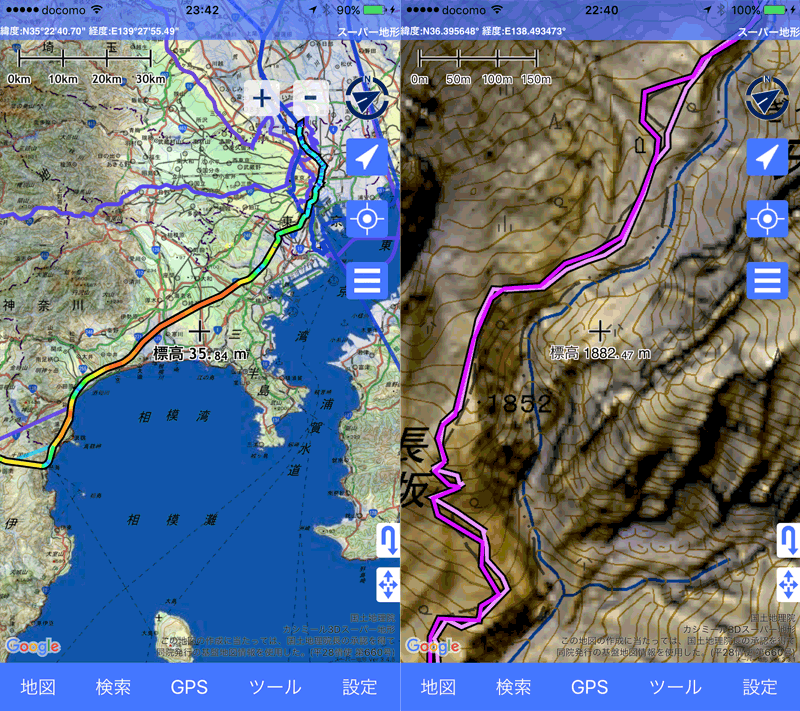Zoom out with the minus button
800x711 pixels.
pos(311,99)
